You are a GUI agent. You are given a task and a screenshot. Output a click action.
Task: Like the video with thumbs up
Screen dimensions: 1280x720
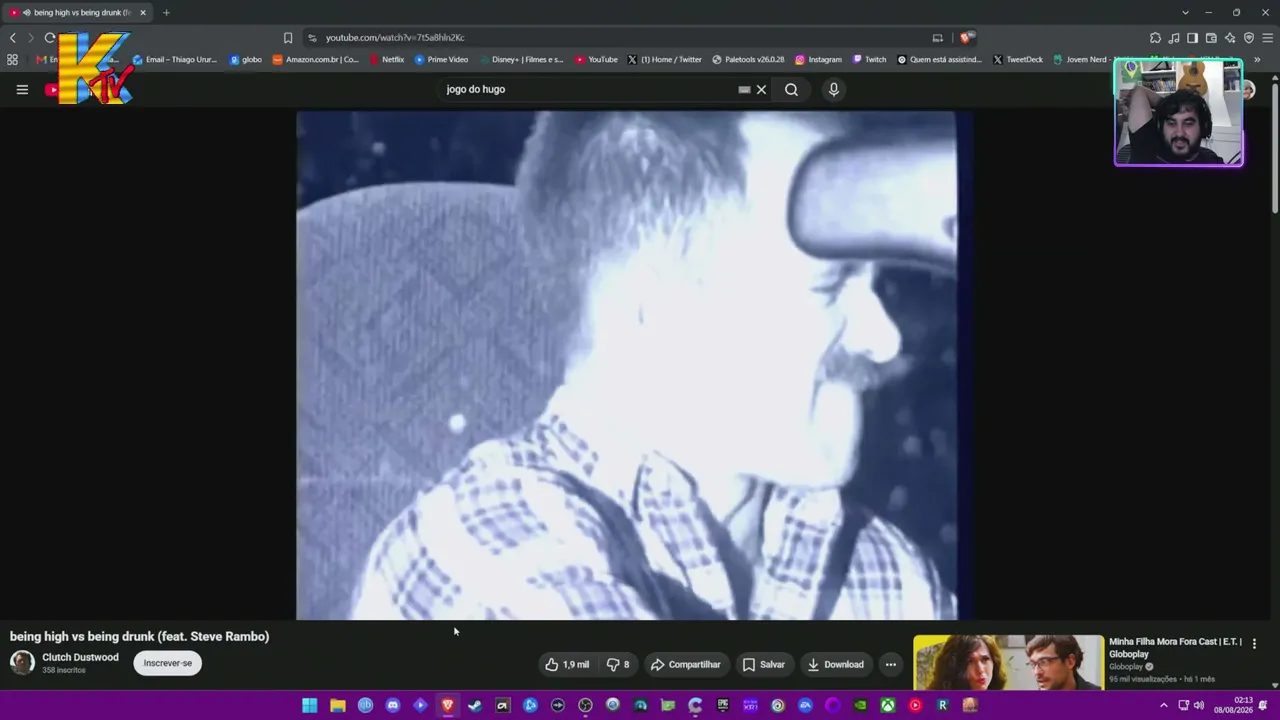pos(567,664)
